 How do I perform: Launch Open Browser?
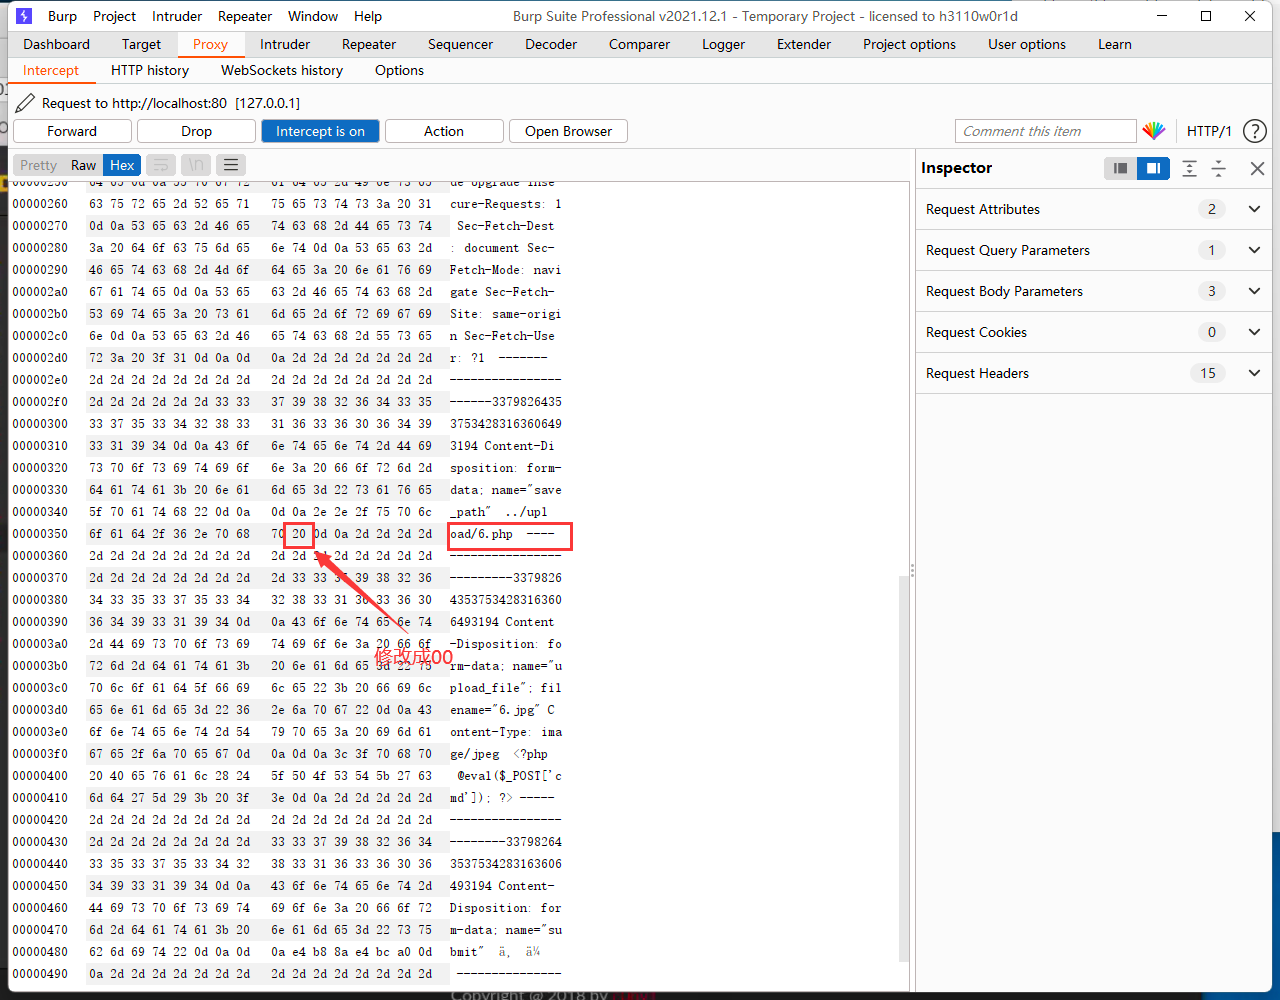click(x=568, y=131)
